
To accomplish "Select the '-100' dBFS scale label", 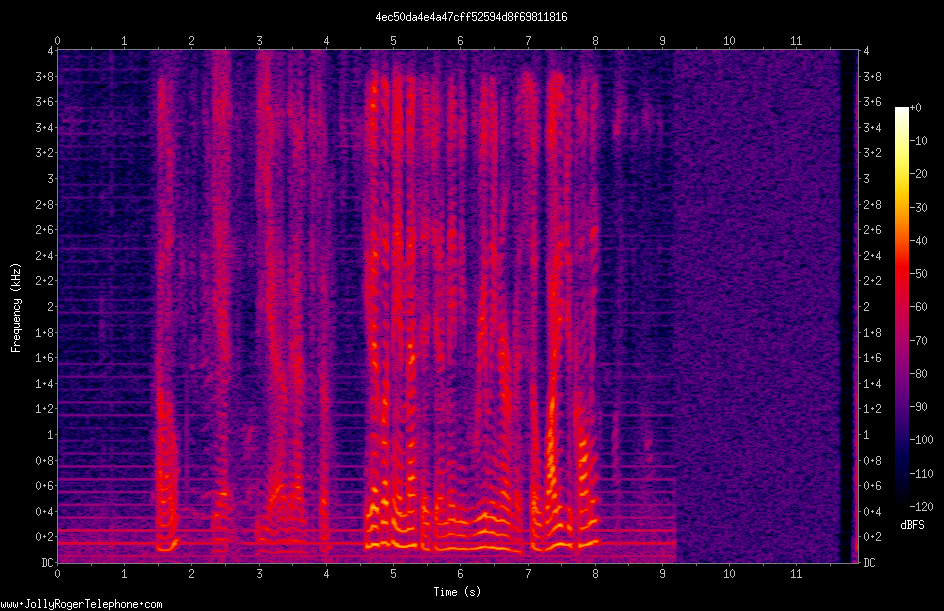I will [922, 440].
